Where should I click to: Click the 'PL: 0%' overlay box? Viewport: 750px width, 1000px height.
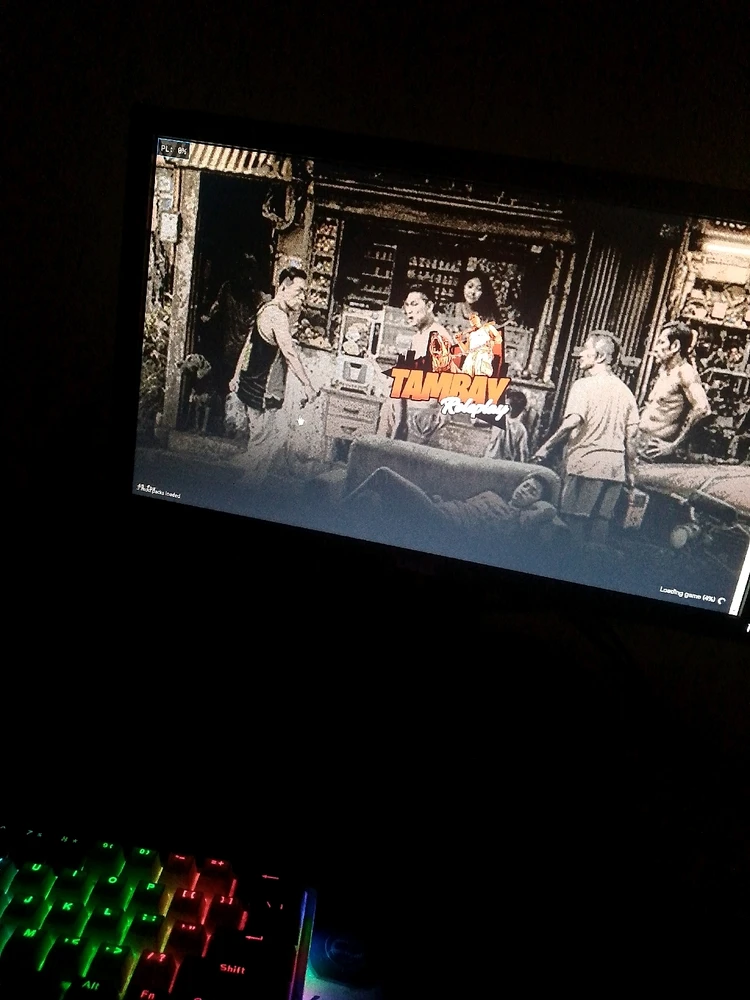click(174, 150)
